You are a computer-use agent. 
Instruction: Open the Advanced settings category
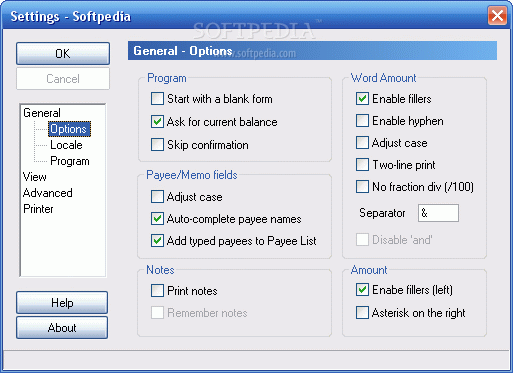coord(48,193)
